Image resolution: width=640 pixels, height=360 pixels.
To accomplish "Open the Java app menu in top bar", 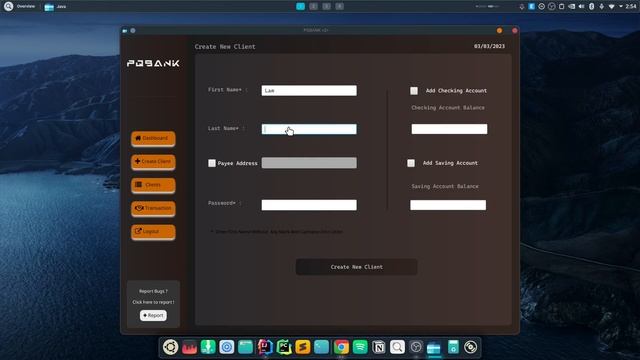I will [x=55, y=7].
